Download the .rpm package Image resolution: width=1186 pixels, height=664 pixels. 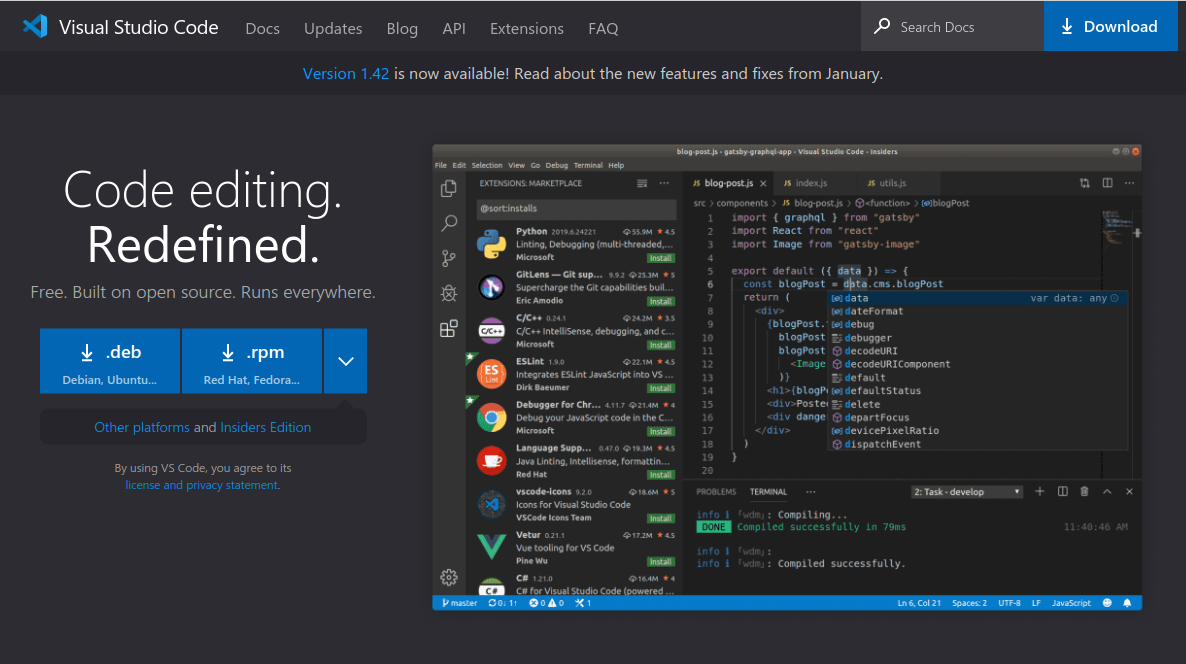[x=252, y=361]
